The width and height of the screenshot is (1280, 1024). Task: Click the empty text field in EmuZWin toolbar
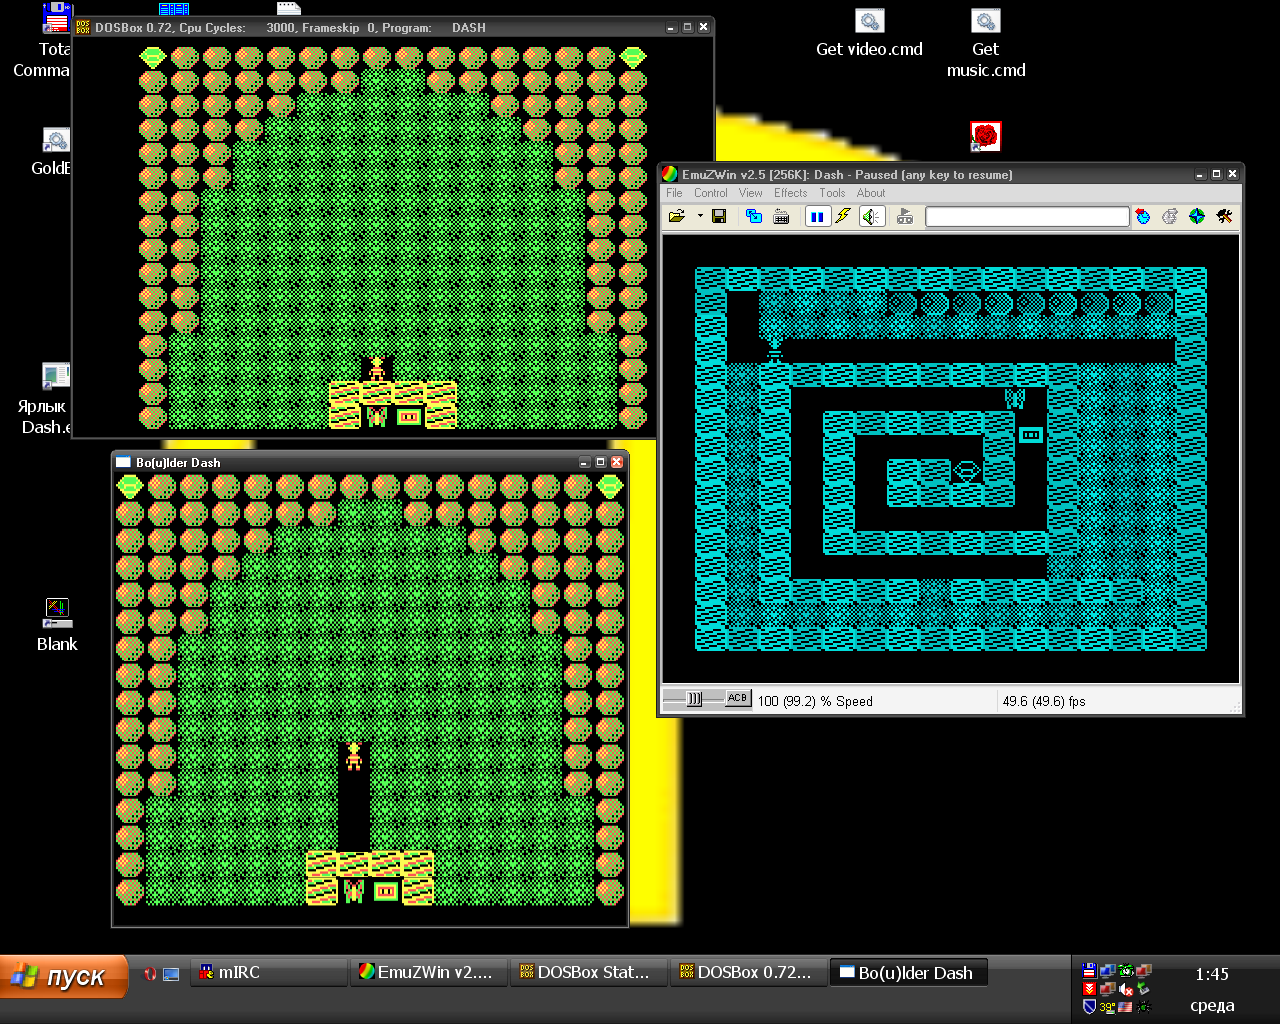pyautogui.click(x=1027, y=216)
